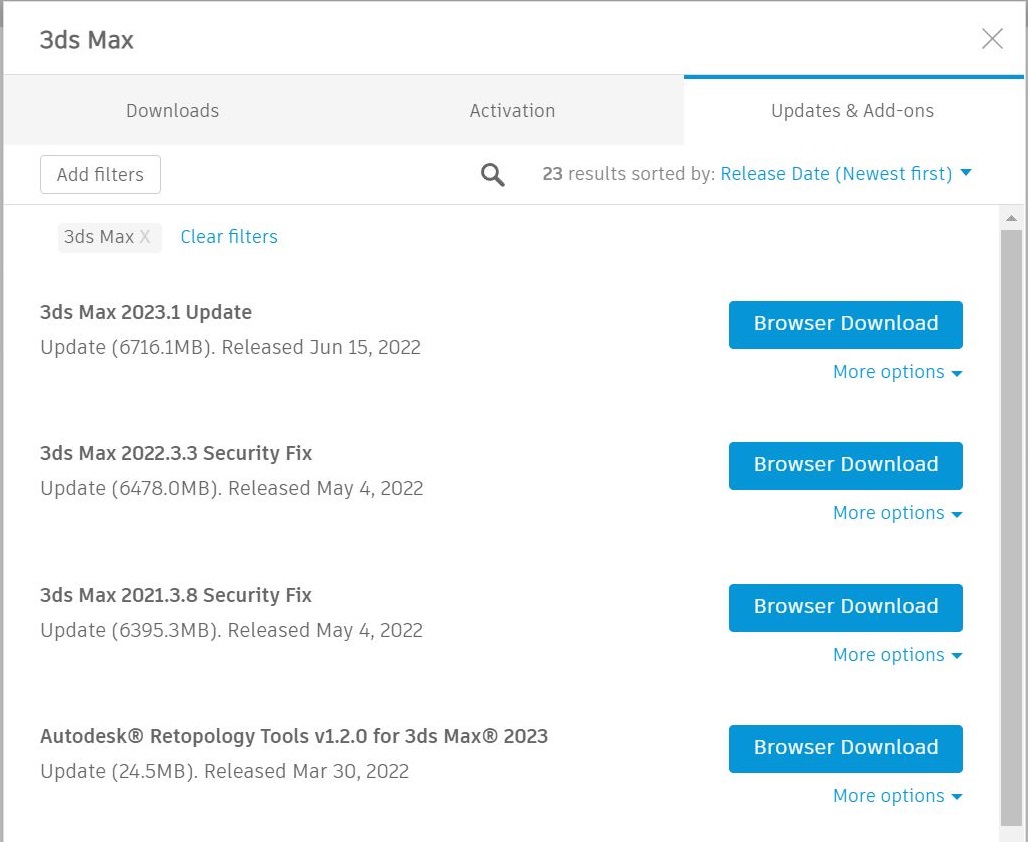Close the 3ds Max dialog
This screenshot has width=1028, height=842.
click(x=992, y=39)
